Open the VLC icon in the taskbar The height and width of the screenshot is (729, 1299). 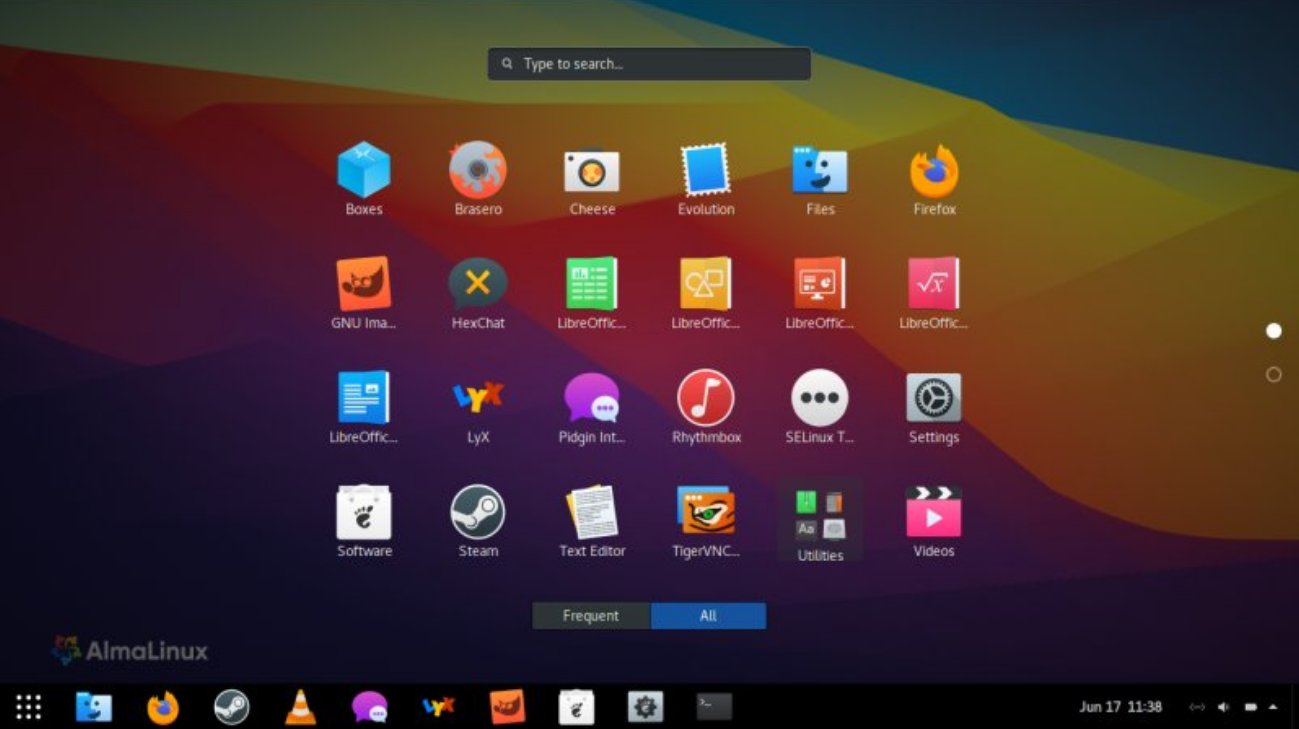click(301, 706)
